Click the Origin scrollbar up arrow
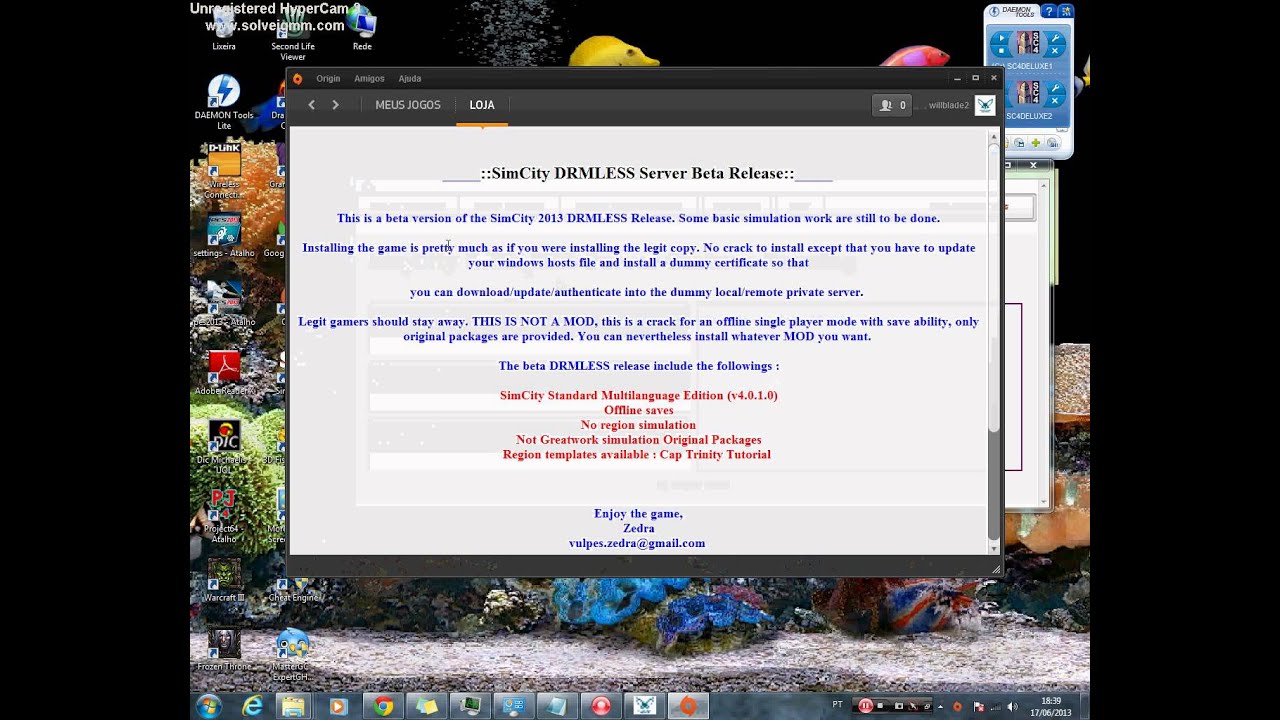1280x720 pixels. coord(993,137)
